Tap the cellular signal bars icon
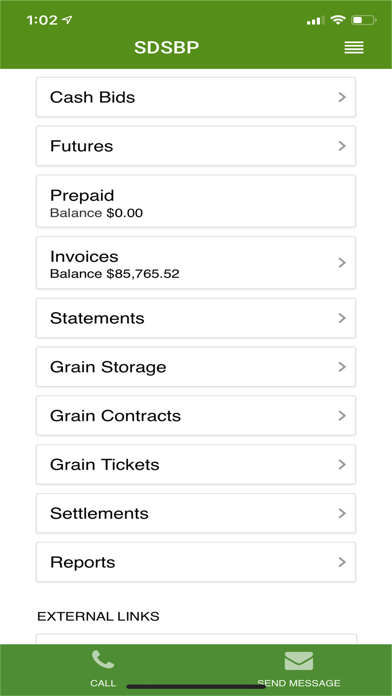Viewport: 392px width, 696px height. 316,21
